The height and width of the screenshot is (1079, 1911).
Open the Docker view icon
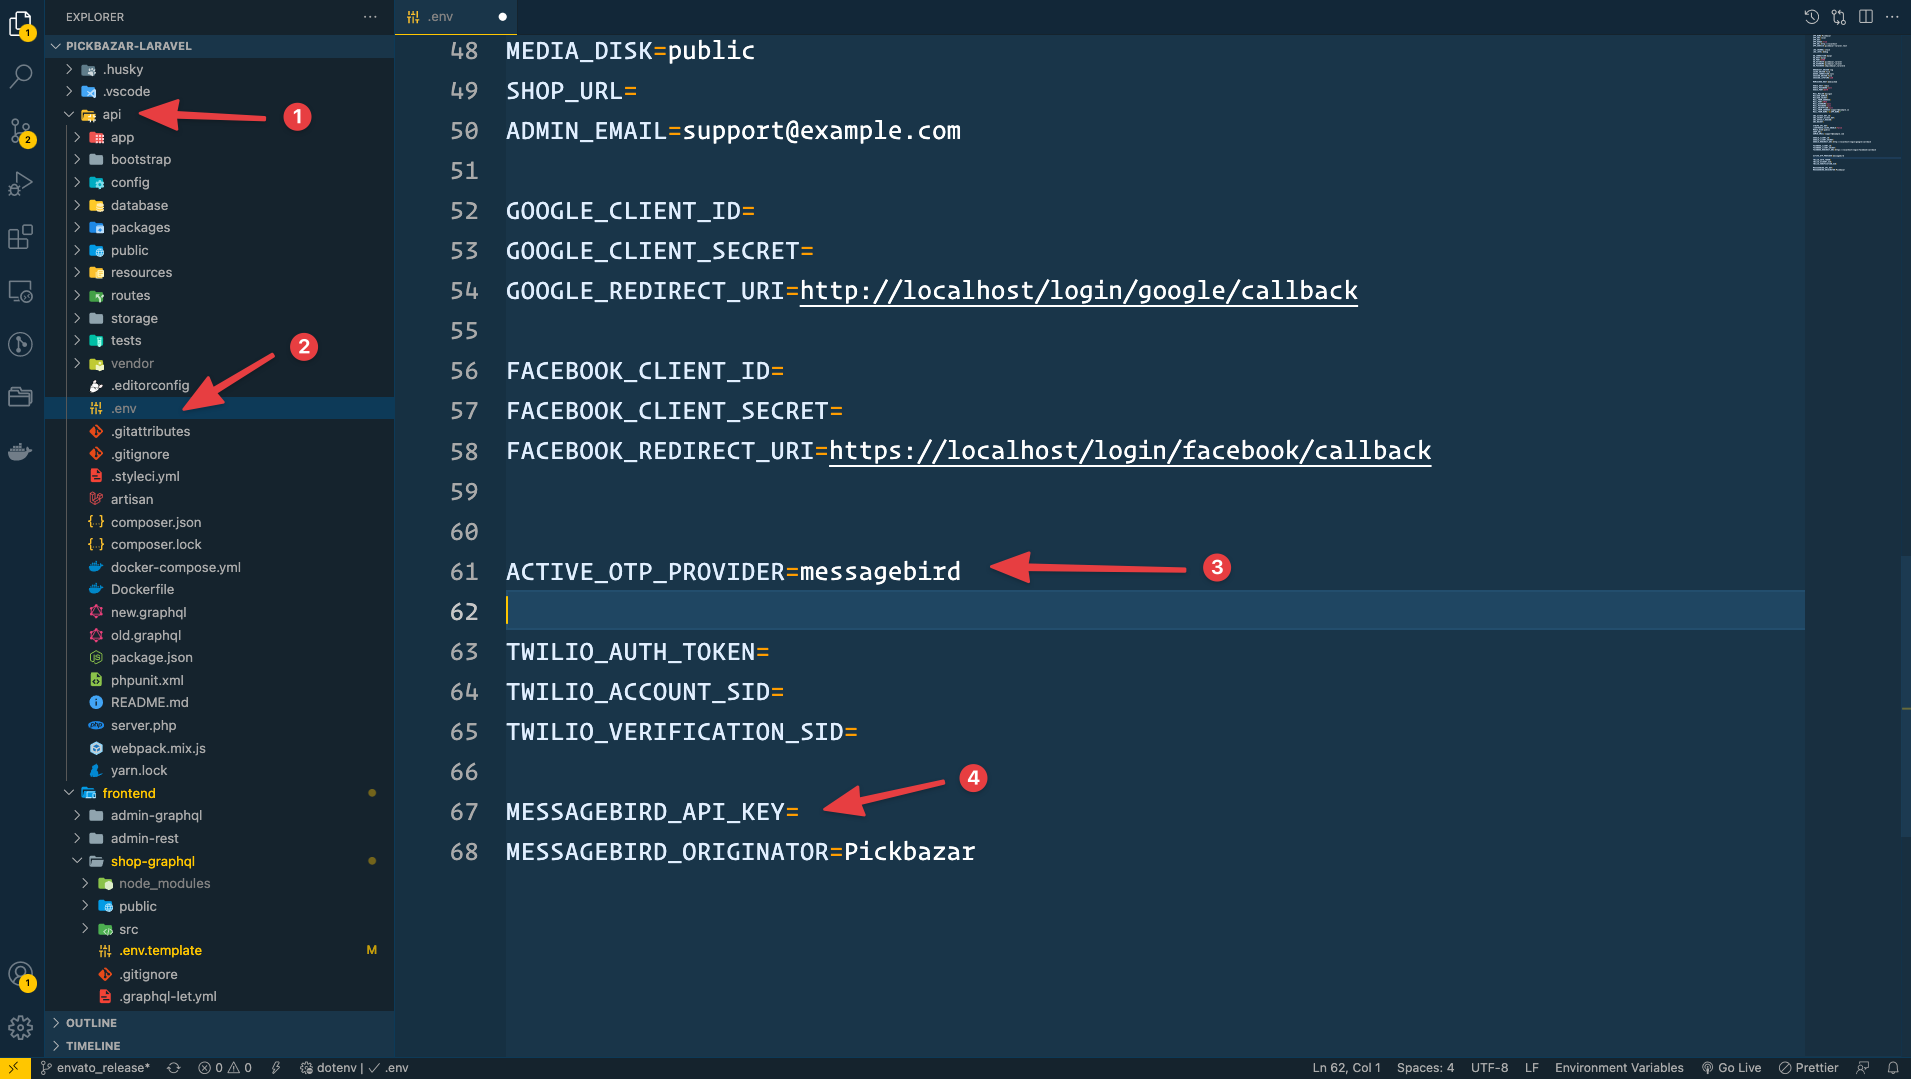click(21, 452)
